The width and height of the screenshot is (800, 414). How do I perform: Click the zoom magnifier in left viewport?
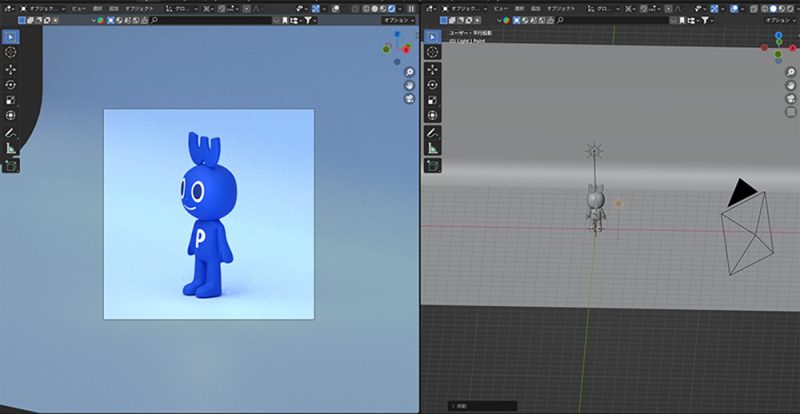[x=409, y=72]
